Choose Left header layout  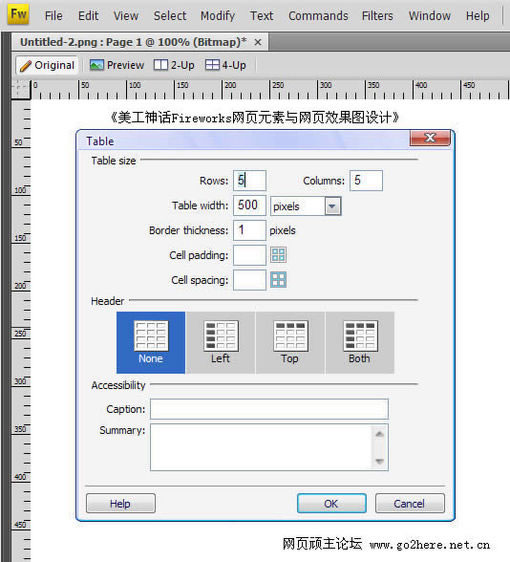click(x=220, y=343)
